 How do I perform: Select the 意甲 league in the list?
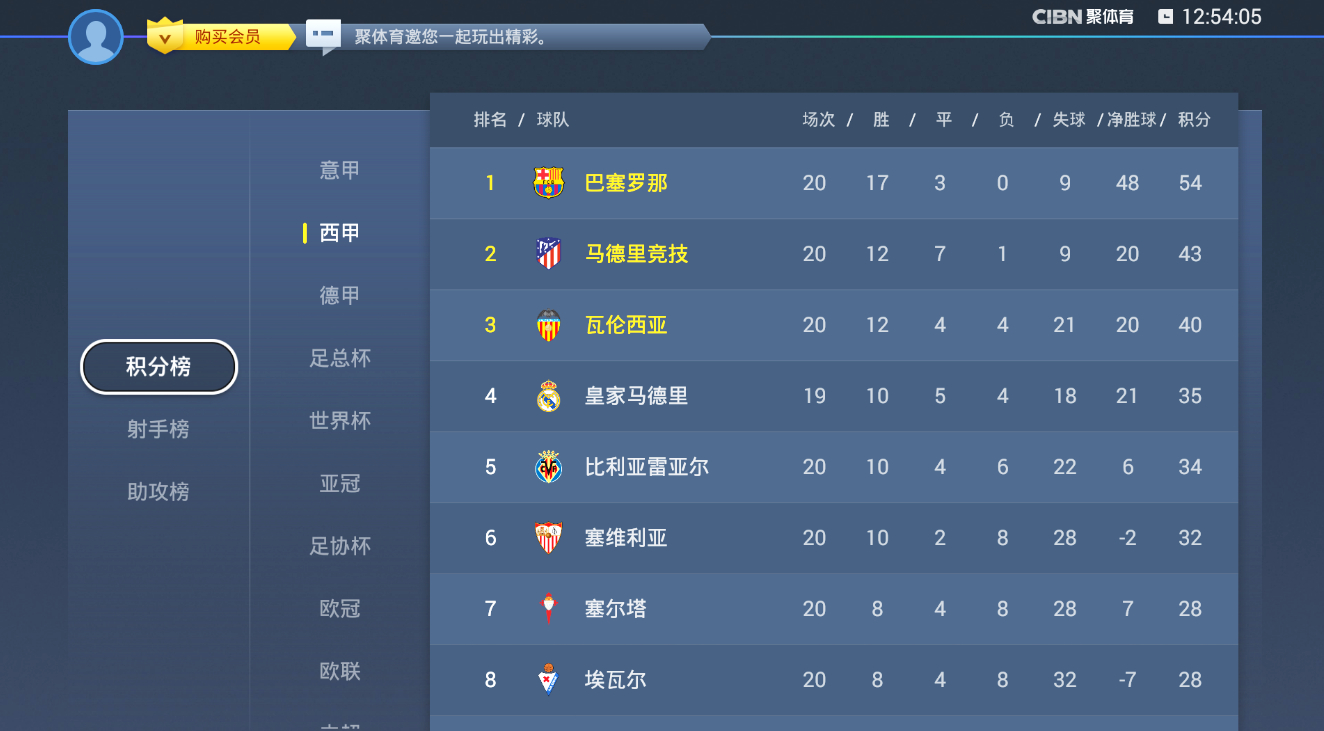pos(340,171)
